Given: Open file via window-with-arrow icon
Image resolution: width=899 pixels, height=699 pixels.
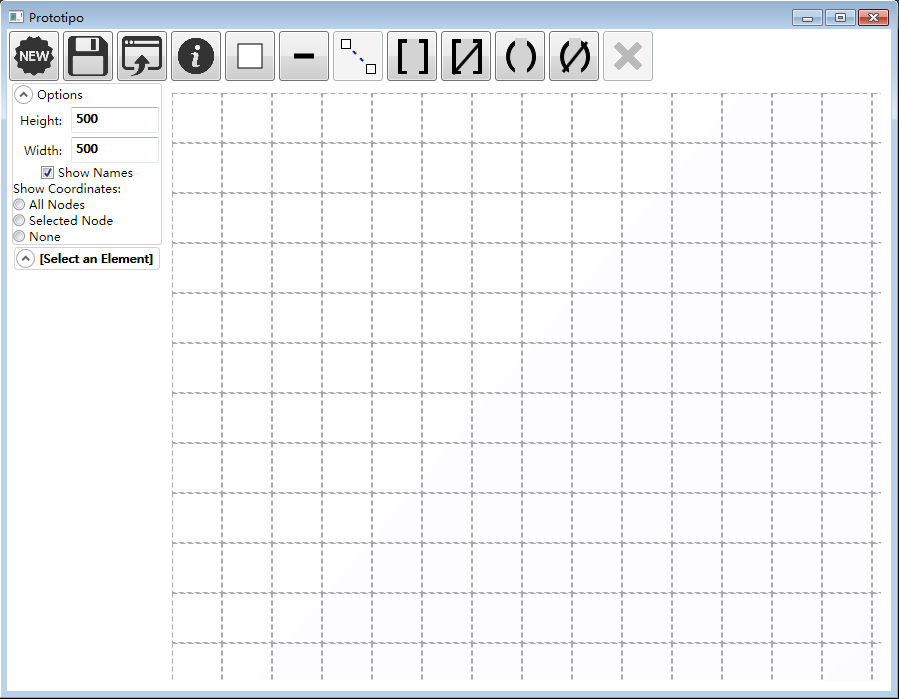Looking at the screenshot, I should 142,56.
